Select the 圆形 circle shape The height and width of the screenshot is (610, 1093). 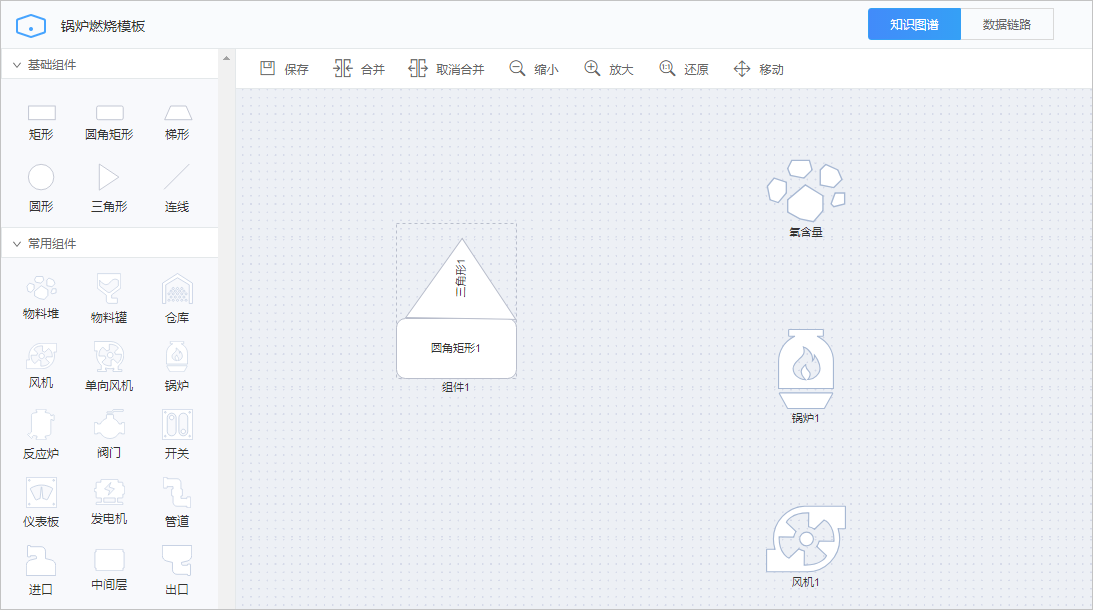41,188
